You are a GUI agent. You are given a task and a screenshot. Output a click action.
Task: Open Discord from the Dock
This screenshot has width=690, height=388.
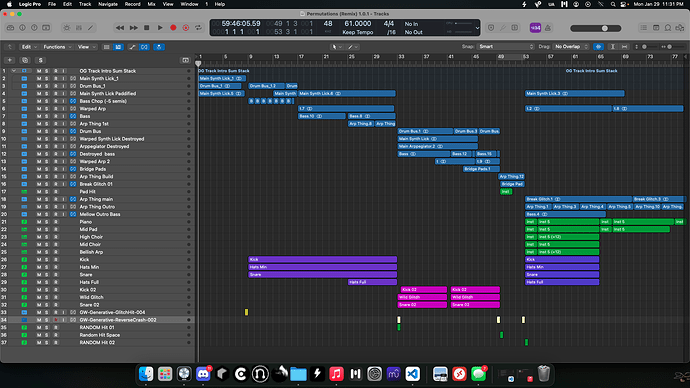(x=203, y=374)
